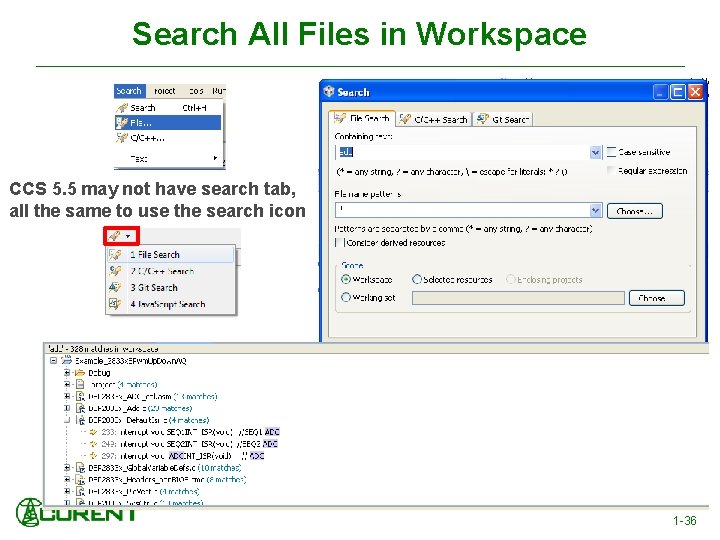Click the Example_2833xEPwmUpDownAQ project icon
Viewport: 720px width, 540px height.
67,360
